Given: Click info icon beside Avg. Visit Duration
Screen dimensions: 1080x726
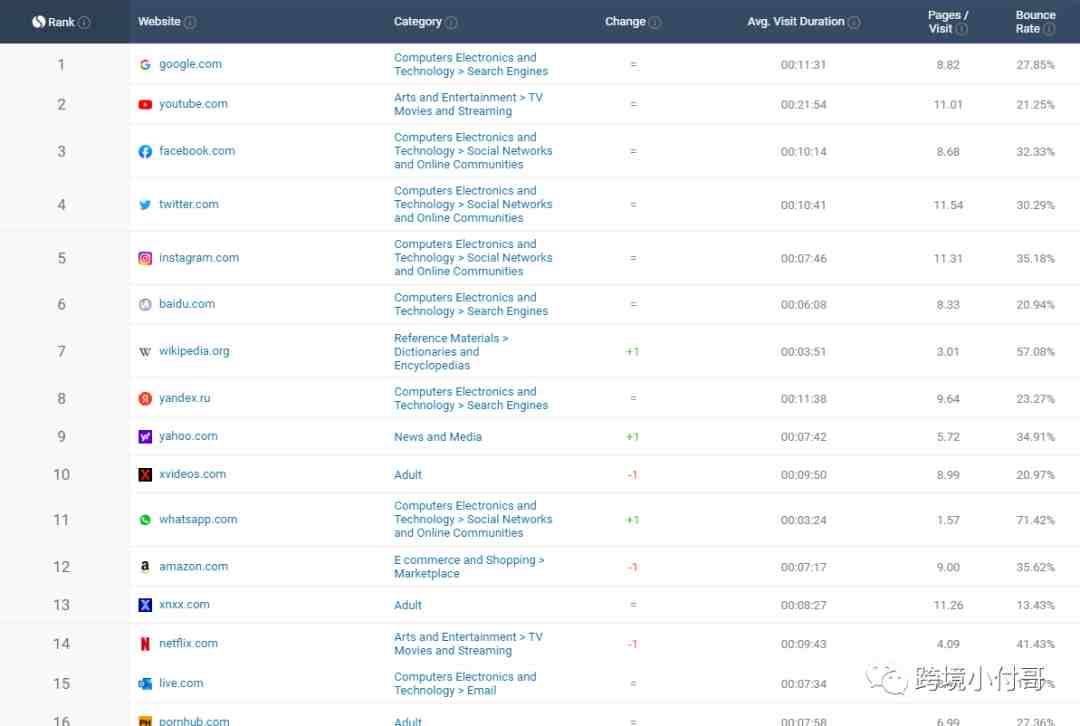Looking at the screenshot, I should [854, 22].
